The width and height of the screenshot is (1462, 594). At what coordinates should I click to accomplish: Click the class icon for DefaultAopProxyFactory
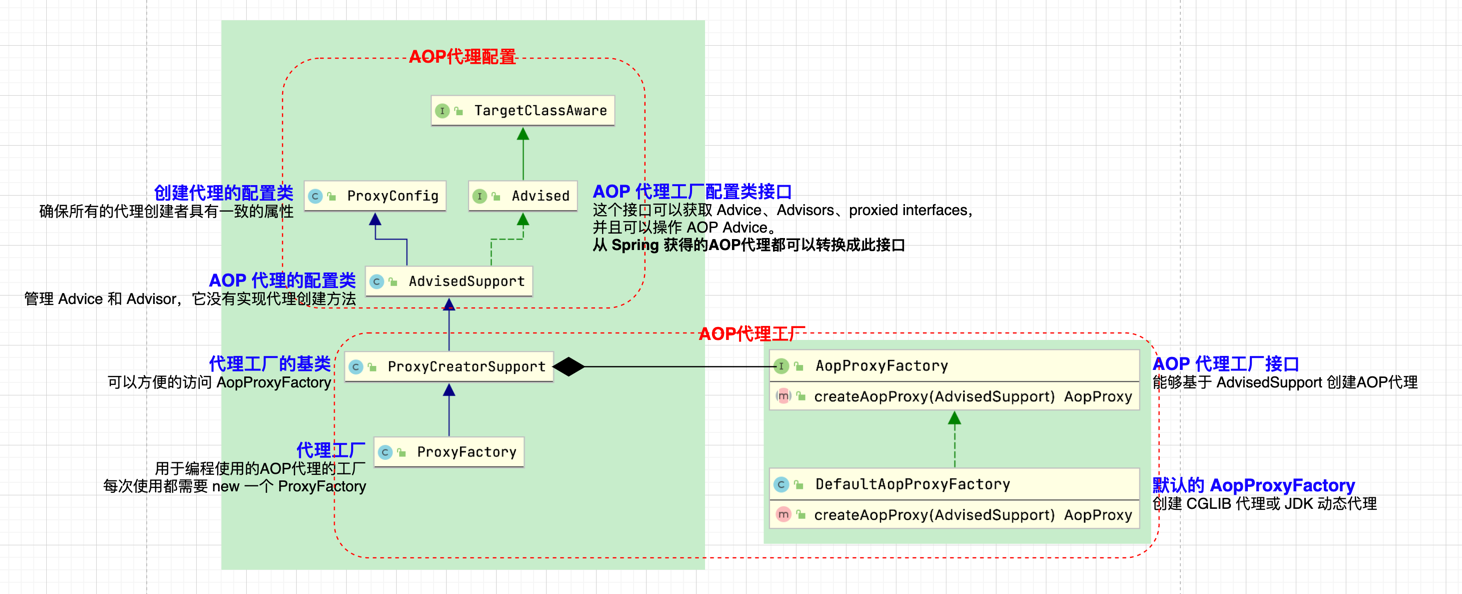(779, 484)
